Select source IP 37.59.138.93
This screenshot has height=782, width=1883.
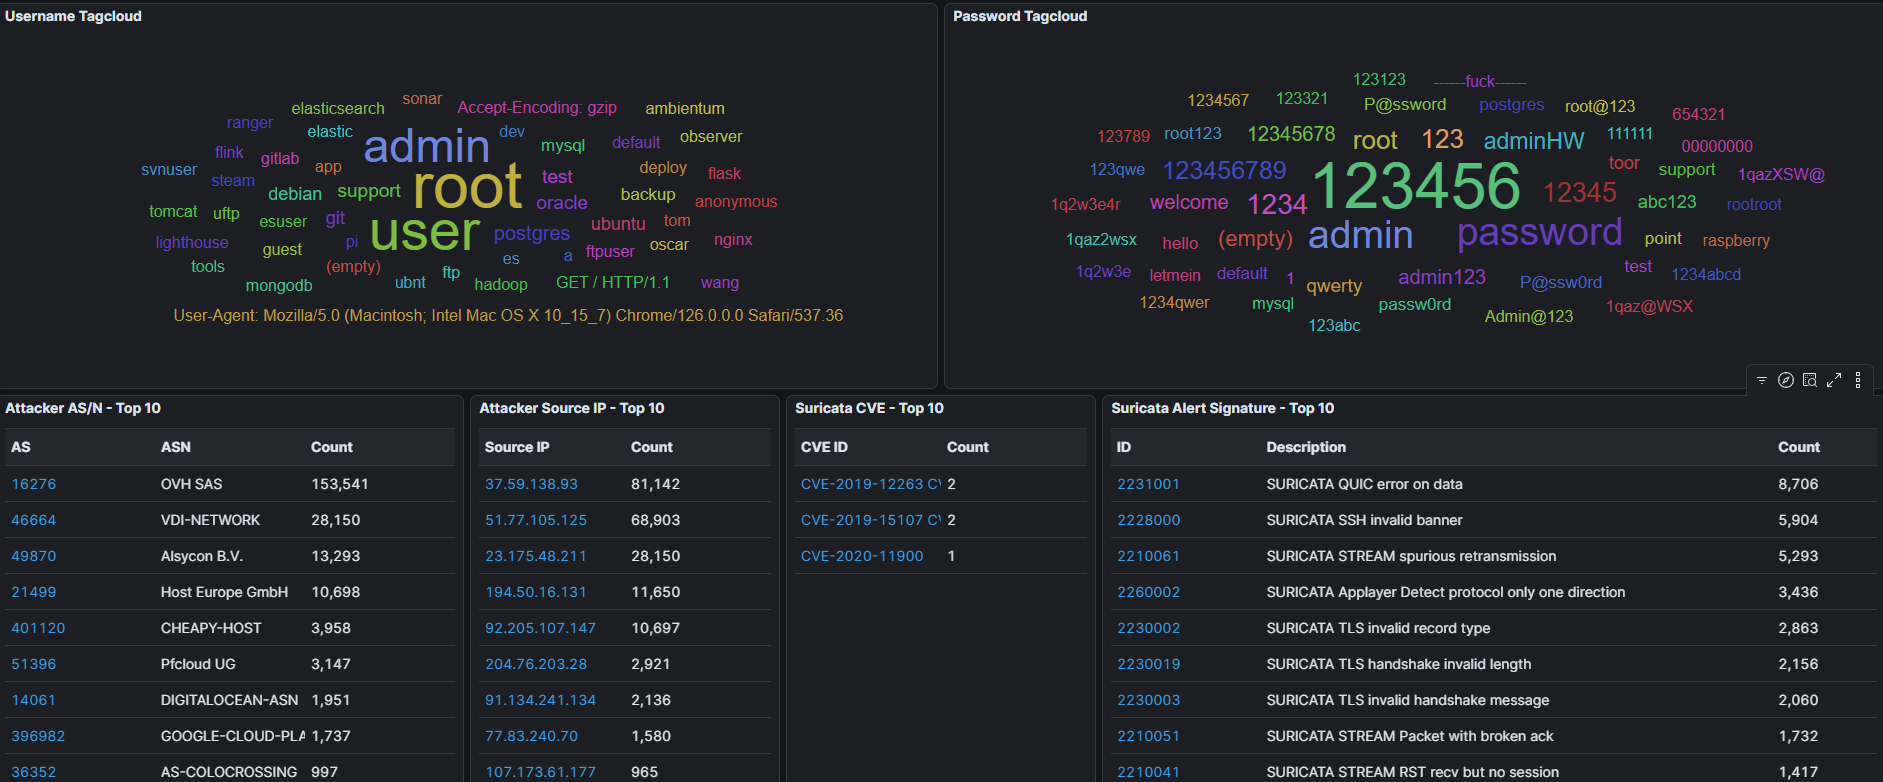[x=531, y=484]
